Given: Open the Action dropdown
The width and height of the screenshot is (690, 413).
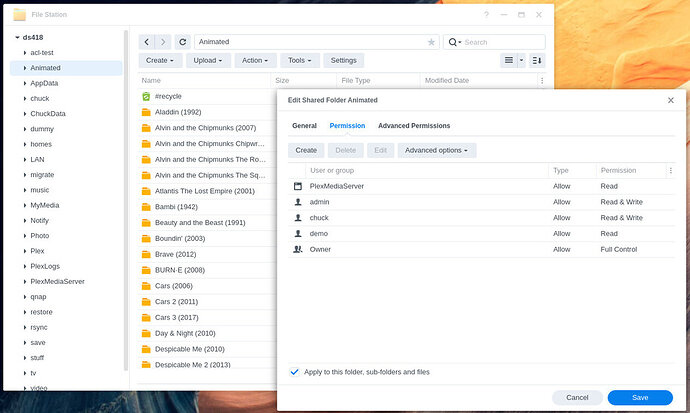Looking at the screenshot, I should point(255,60).
